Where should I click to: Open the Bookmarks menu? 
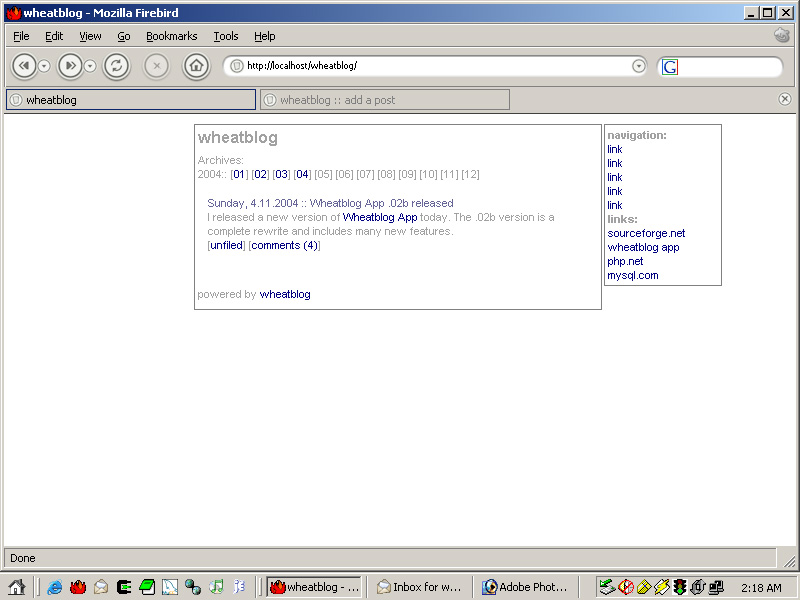pyautogui.click(x=171, y=36)
